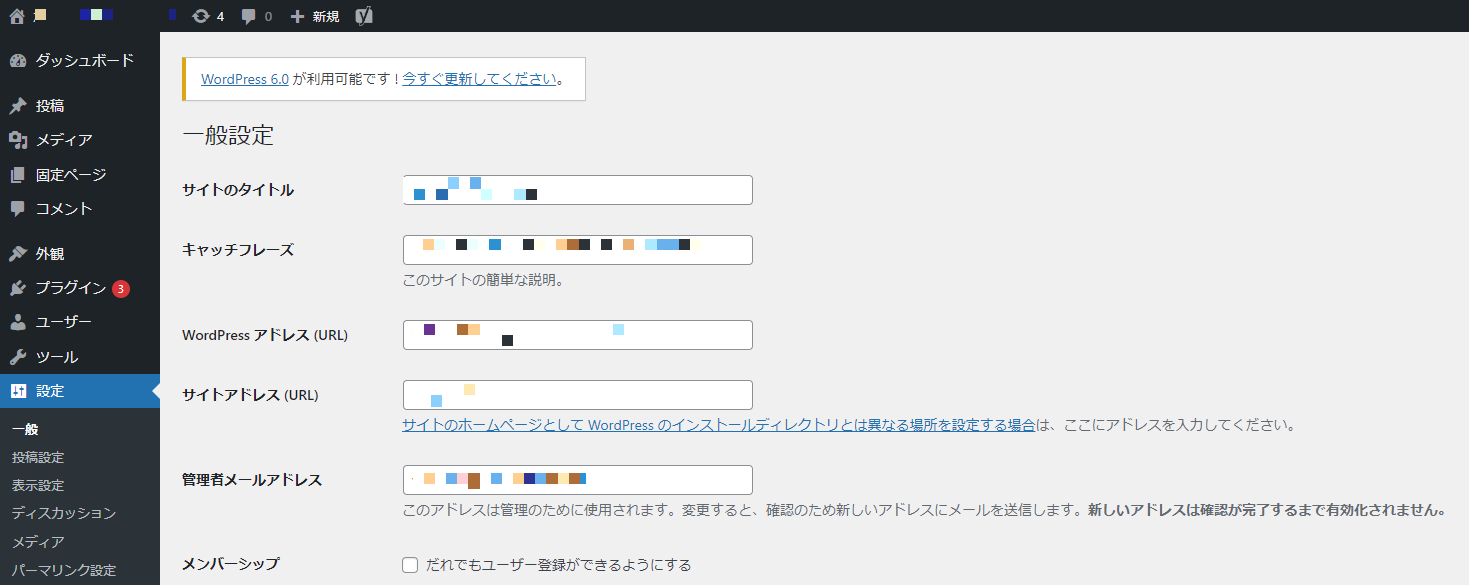Open ユーザー menu label

point(64,322)
